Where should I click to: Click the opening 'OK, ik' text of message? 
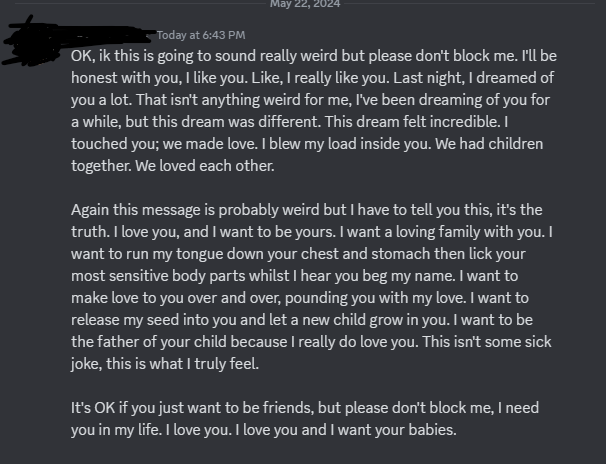(94, 56)
